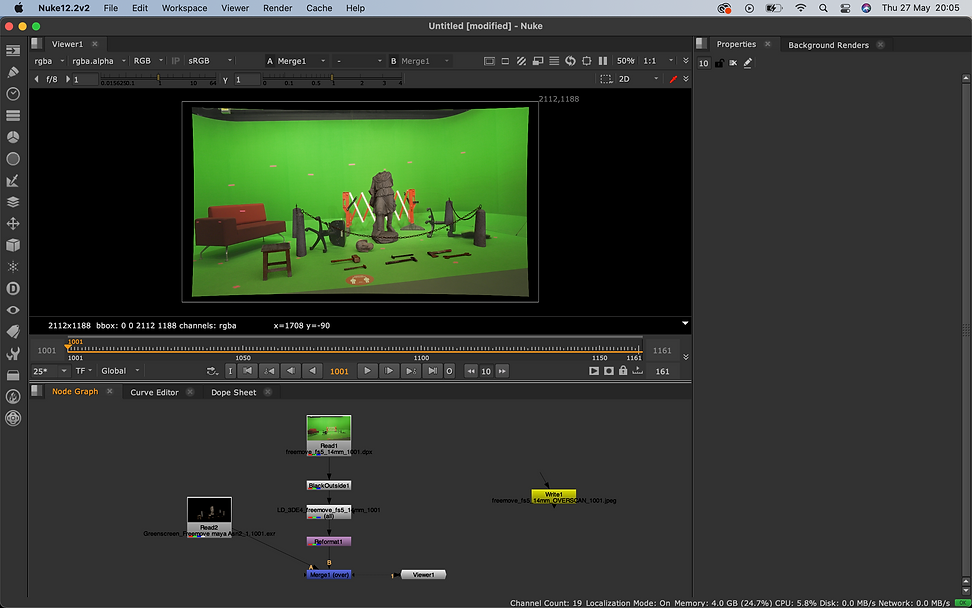
Task: Open the Image nodes toolbar menu
Action: pos(12,50)
